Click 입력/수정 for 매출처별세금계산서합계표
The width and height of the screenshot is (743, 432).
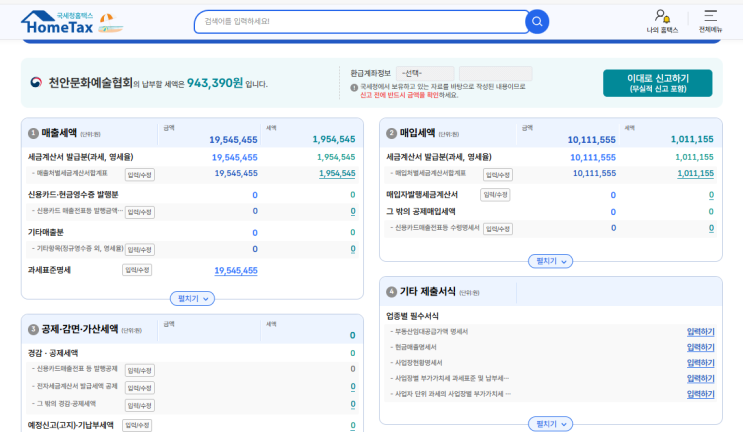click(x=140, y=175)
